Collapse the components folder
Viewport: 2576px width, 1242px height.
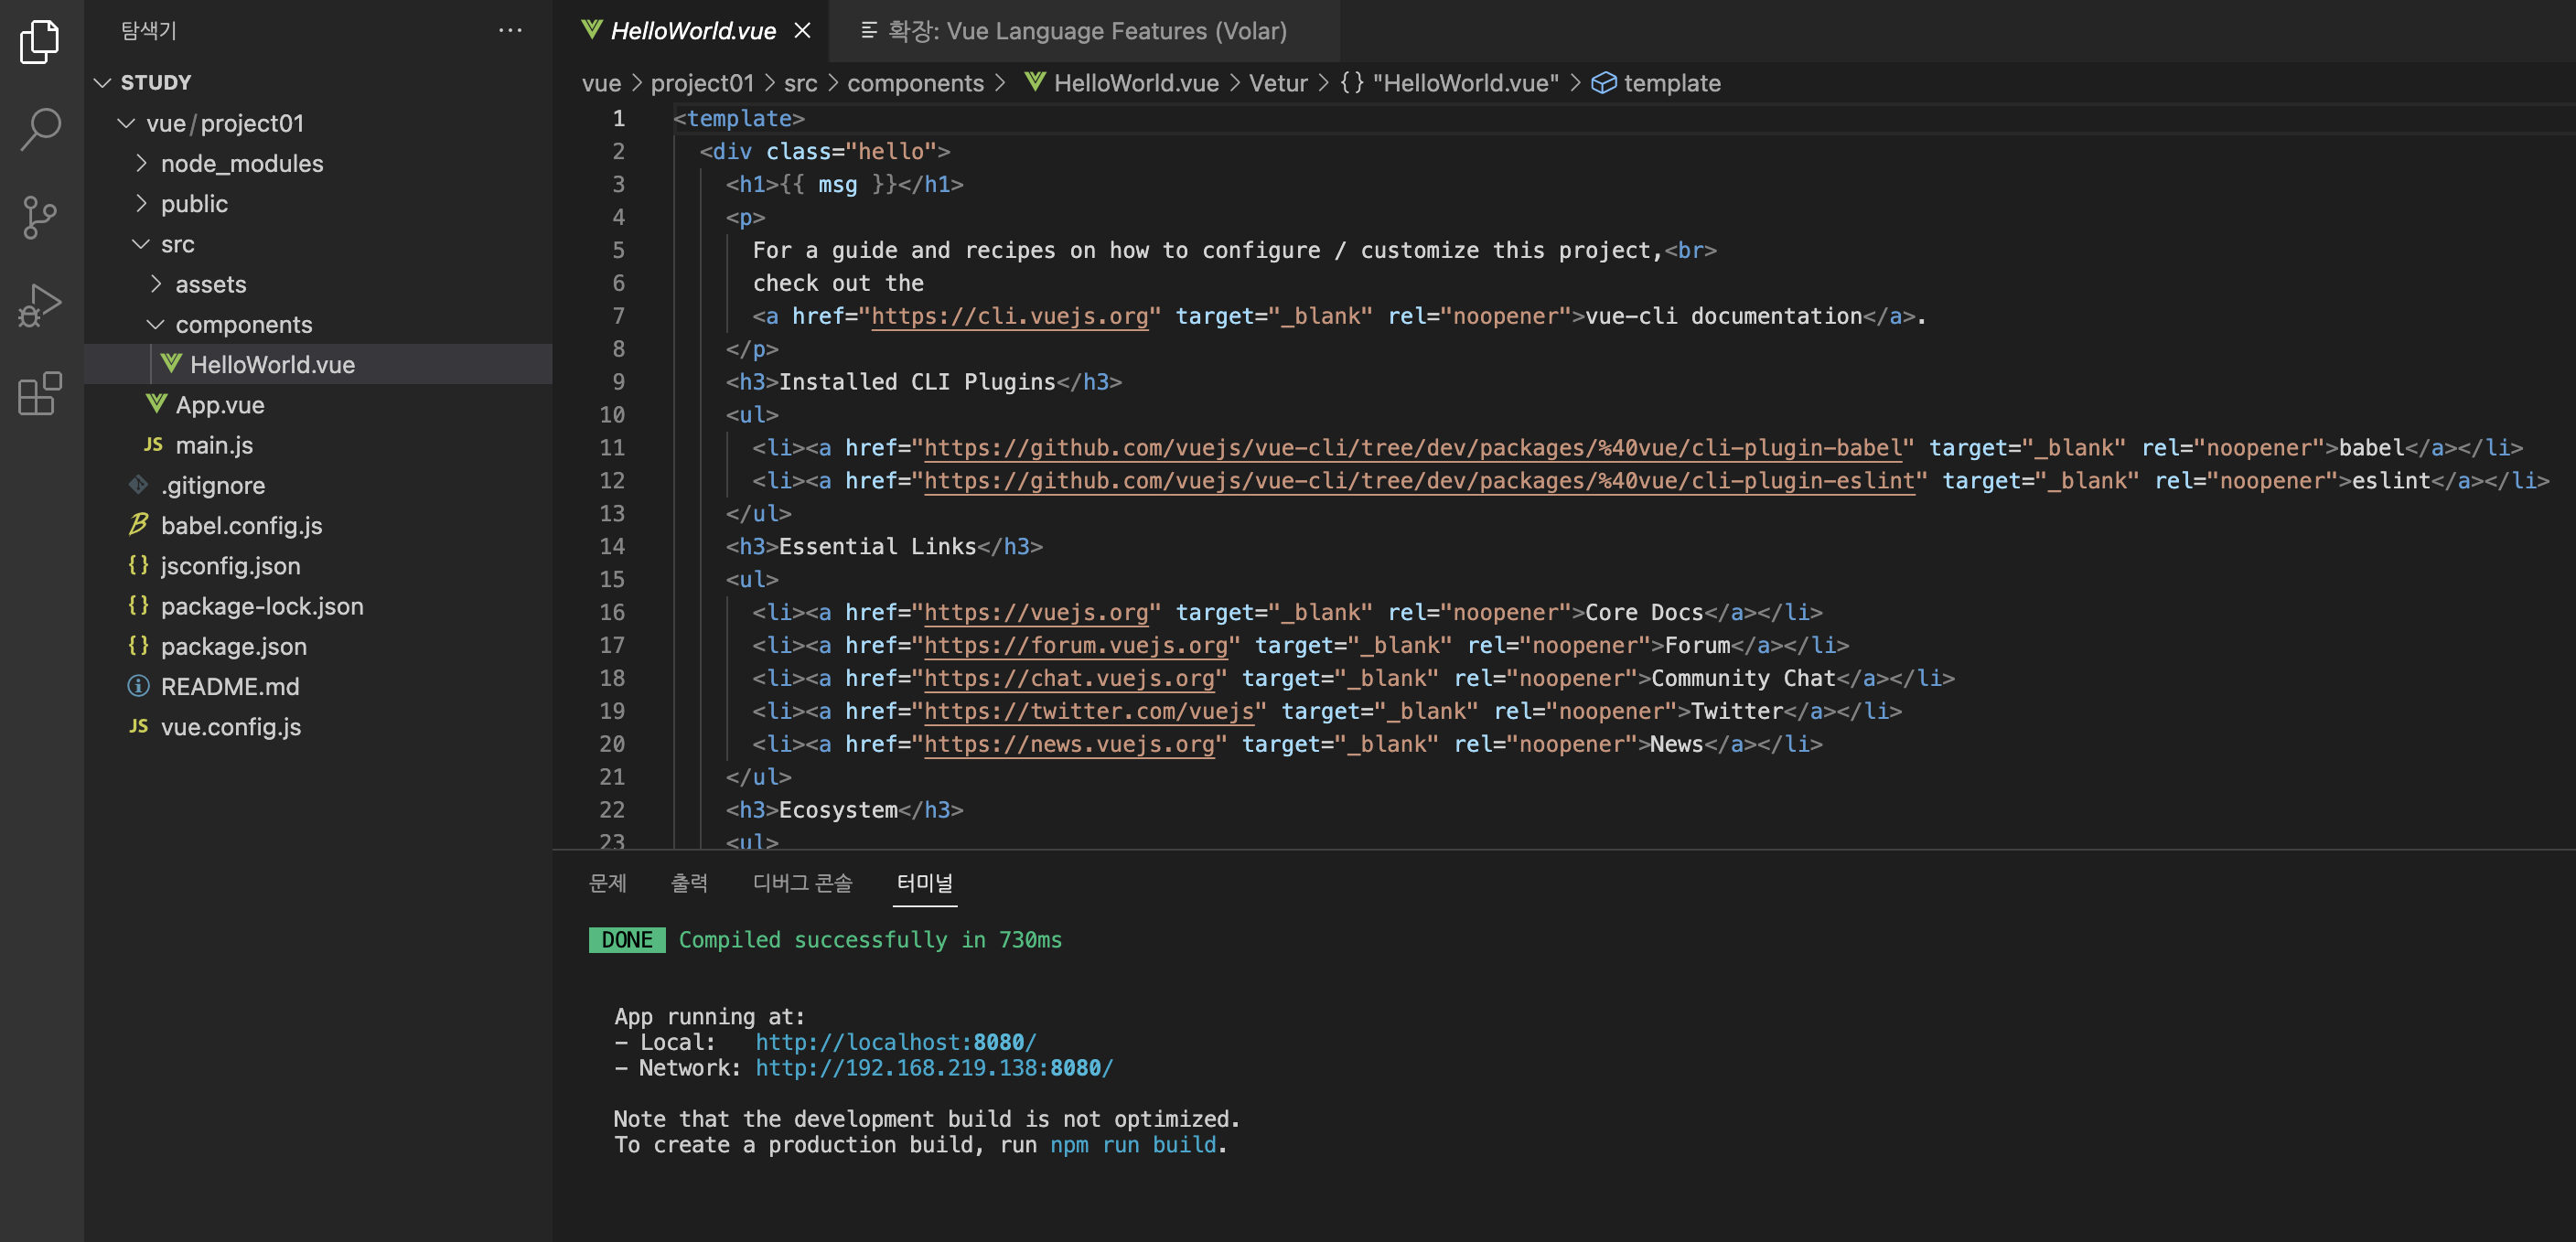tap(243, 325)
